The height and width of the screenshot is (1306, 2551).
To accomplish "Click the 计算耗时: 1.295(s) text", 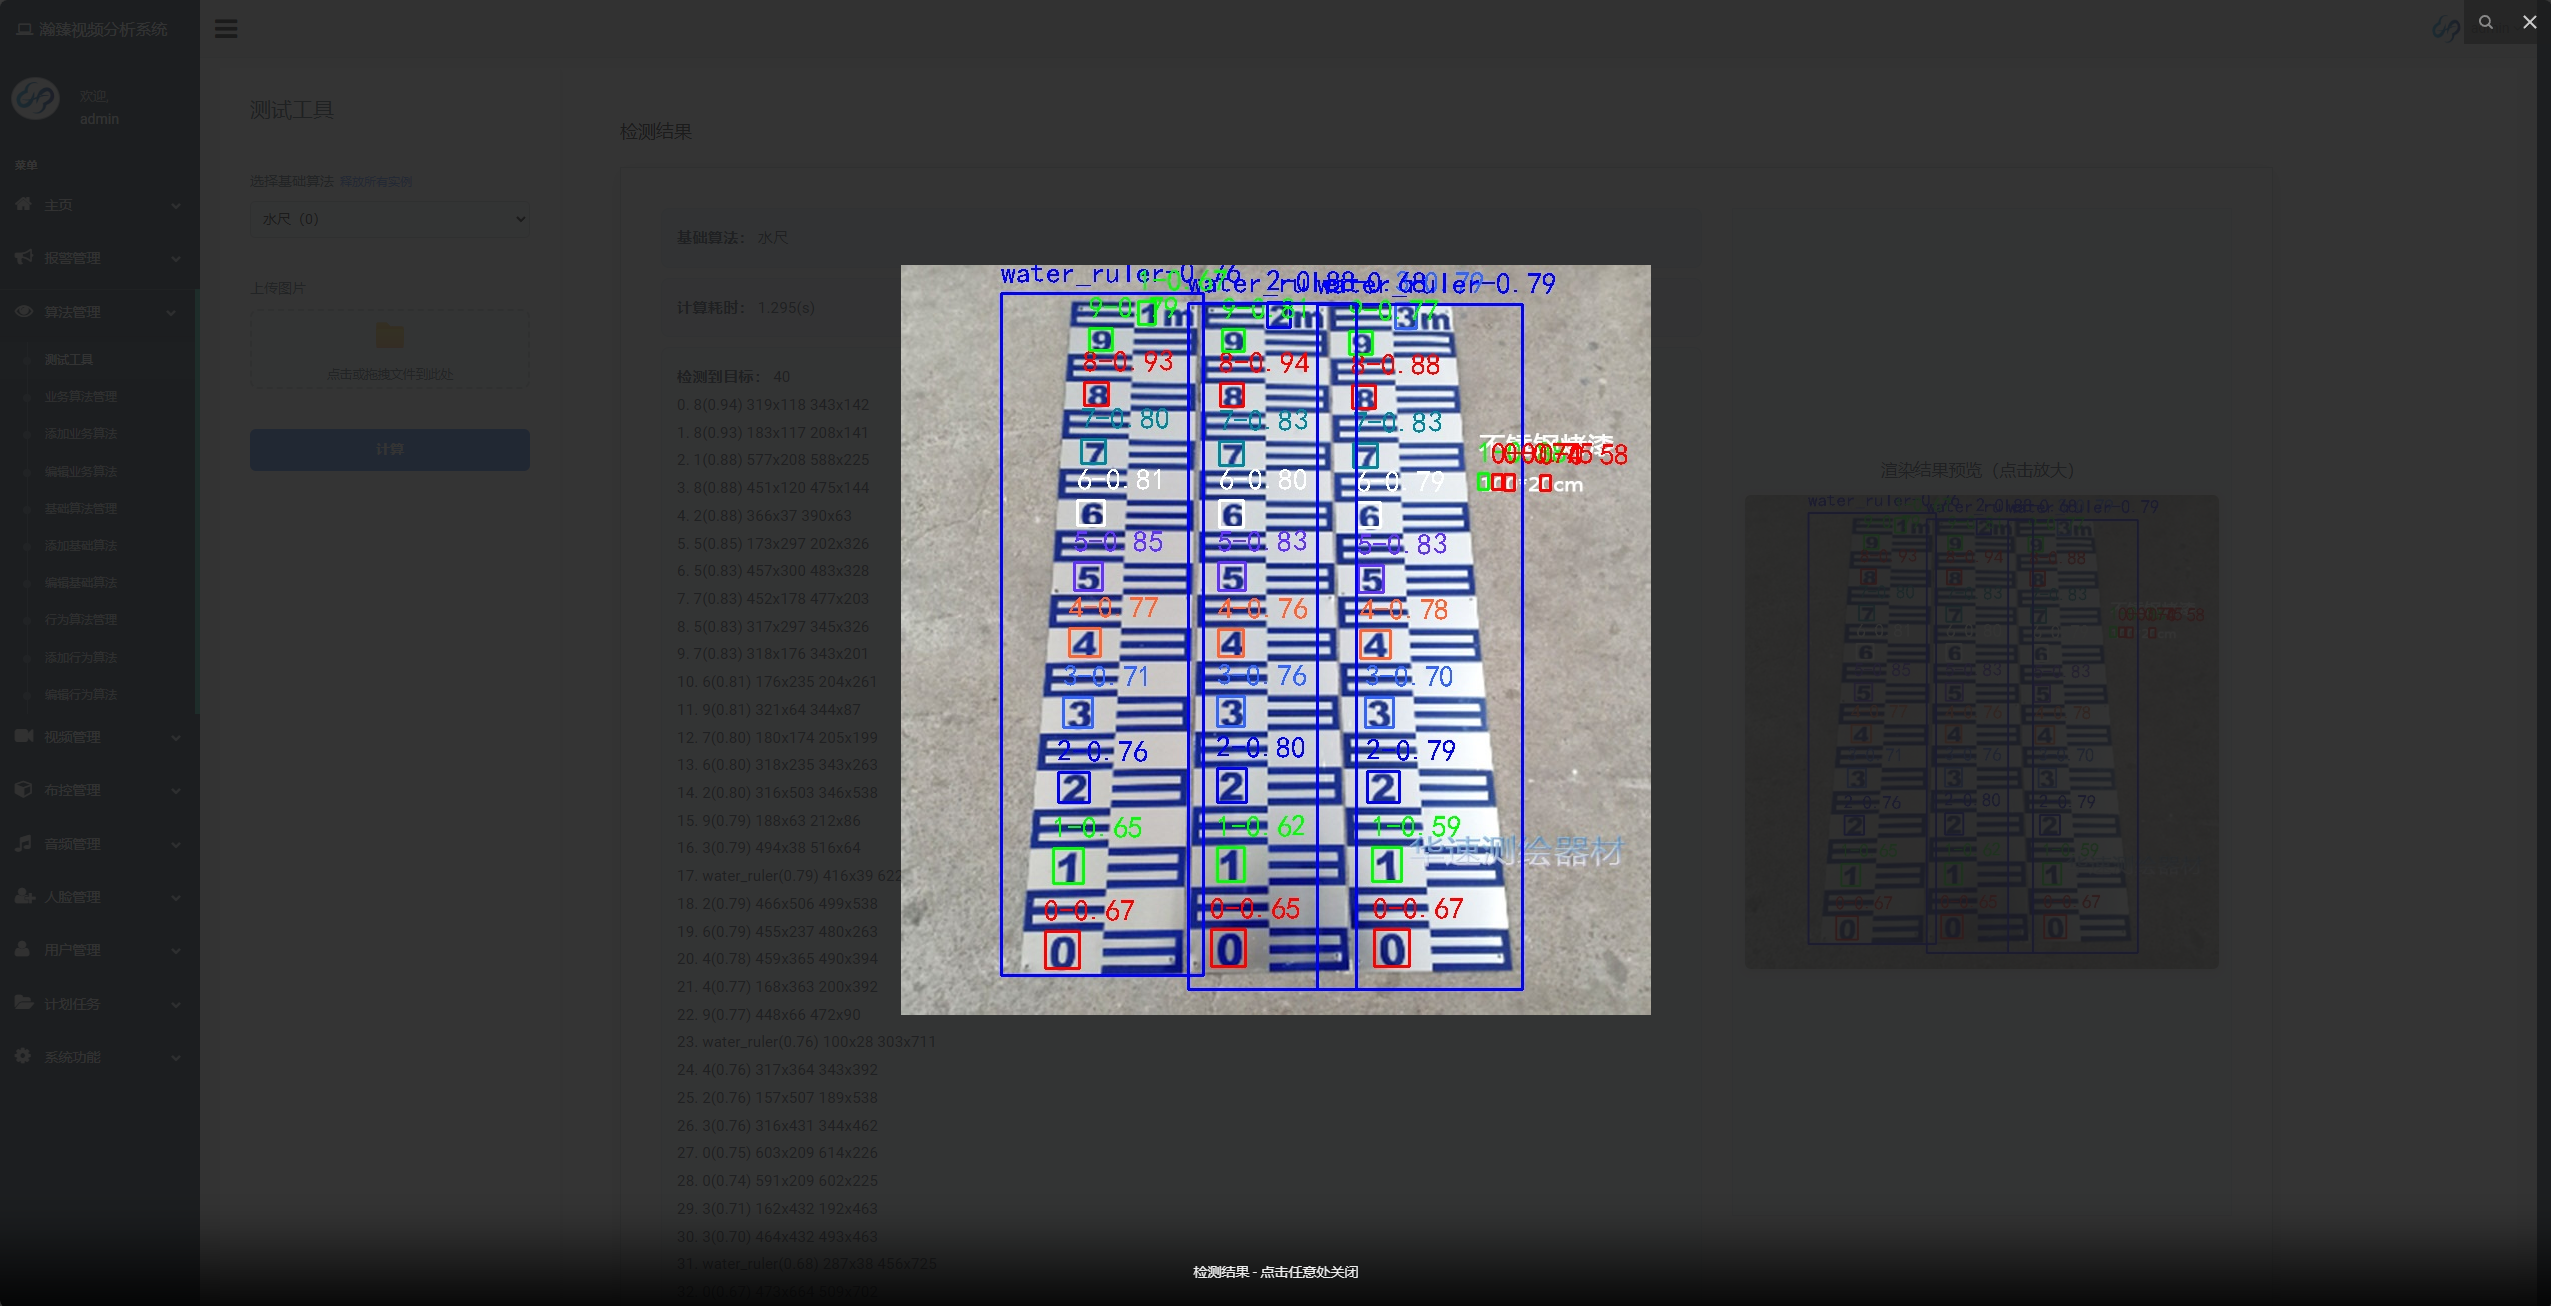I will click(746, 308).
